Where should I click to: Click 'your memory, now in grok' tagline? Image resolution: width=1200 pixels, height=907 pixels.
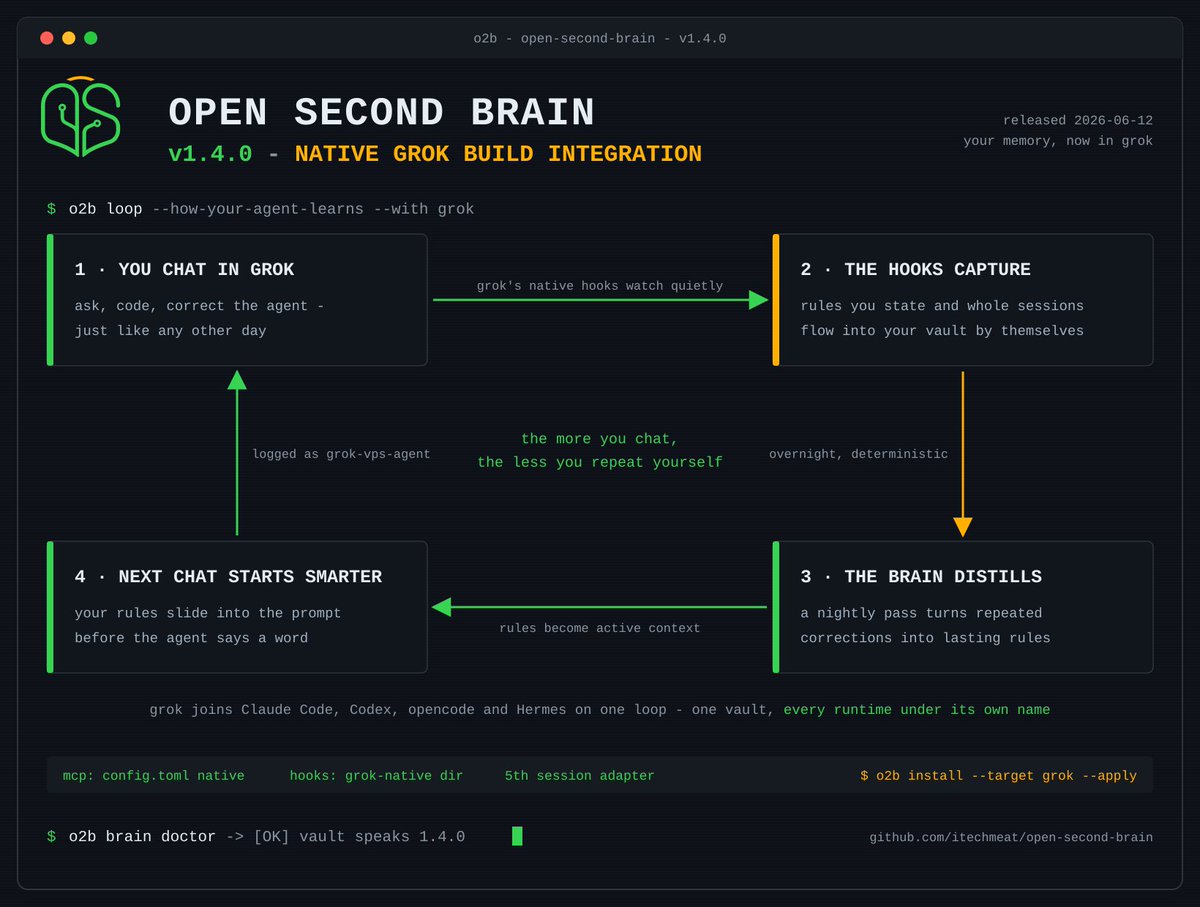point(1058,141)
